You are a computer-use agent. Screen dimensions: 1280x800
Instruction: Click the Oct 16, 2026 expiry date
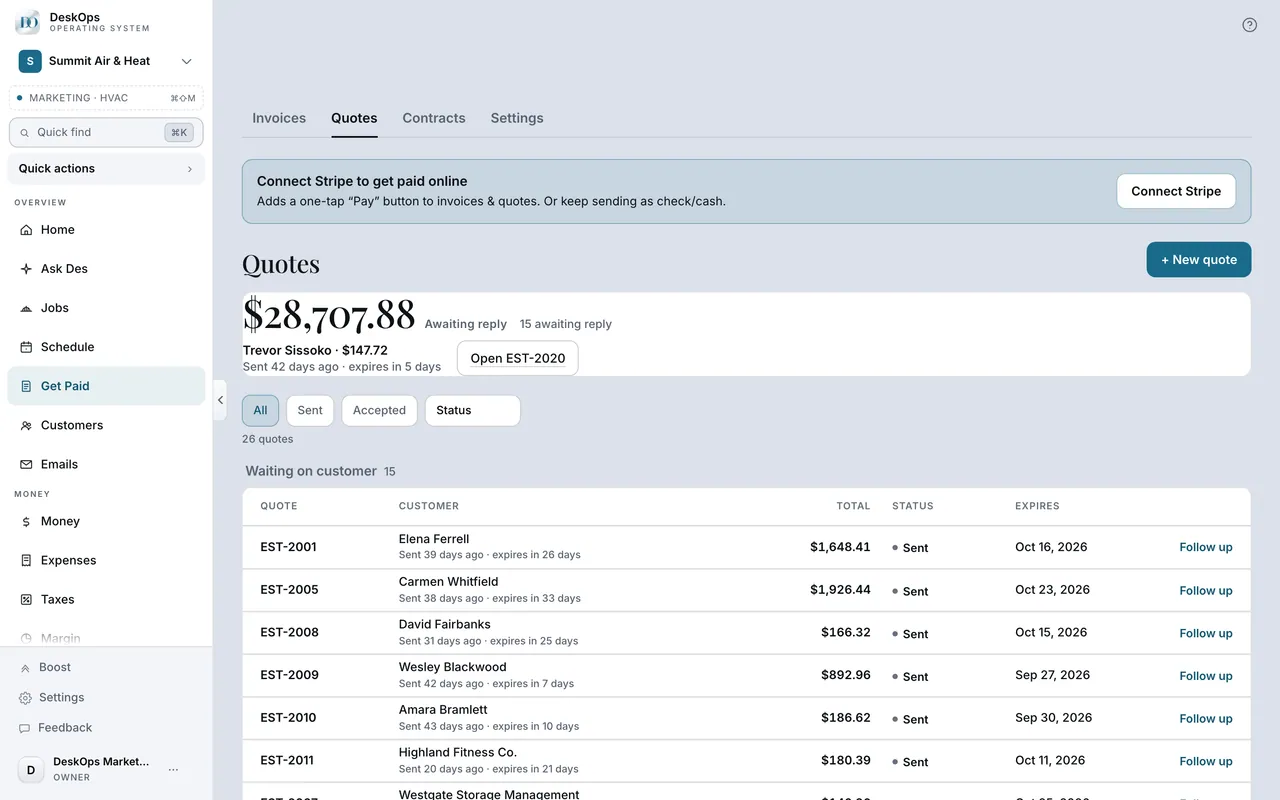[1051, 547]
